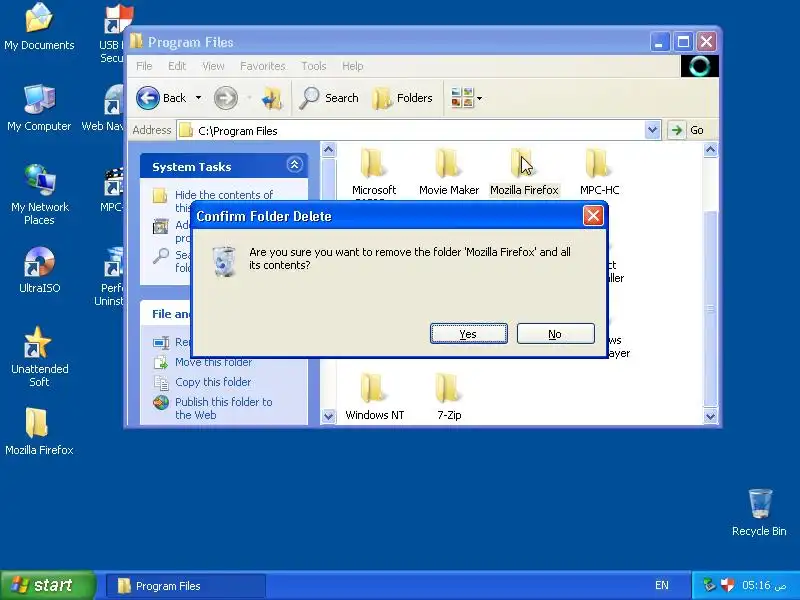Click Copy this folder link

click(x=213, y=382)
